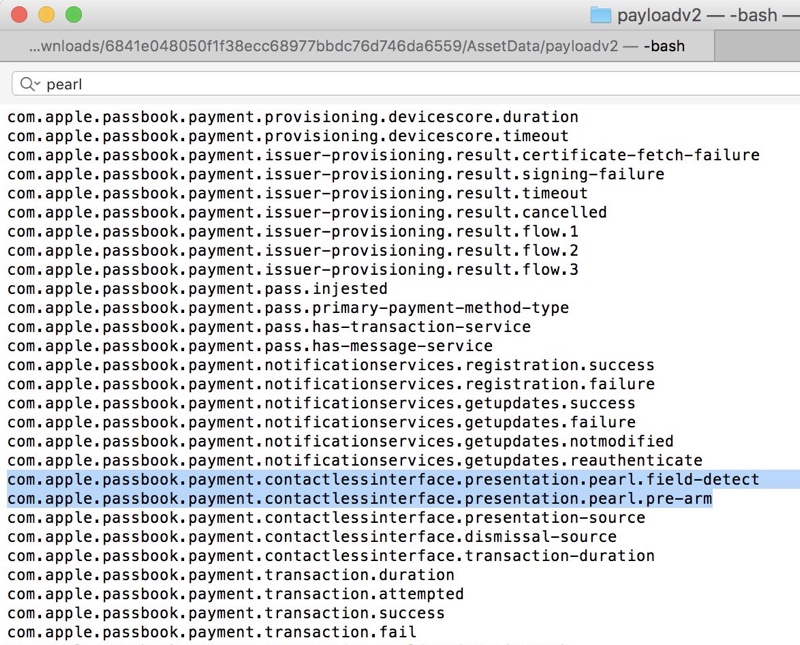800x645 pixels.
Task: Click line ending pass.injested
Action: coord(197,289)
